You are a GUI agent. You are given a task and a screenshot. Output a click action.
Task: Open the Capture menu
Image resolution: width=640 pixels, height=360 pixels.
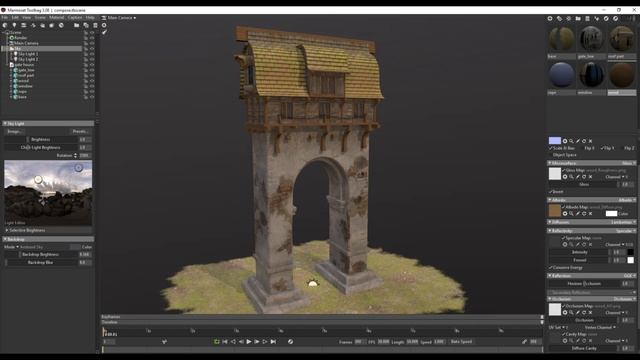75,18
